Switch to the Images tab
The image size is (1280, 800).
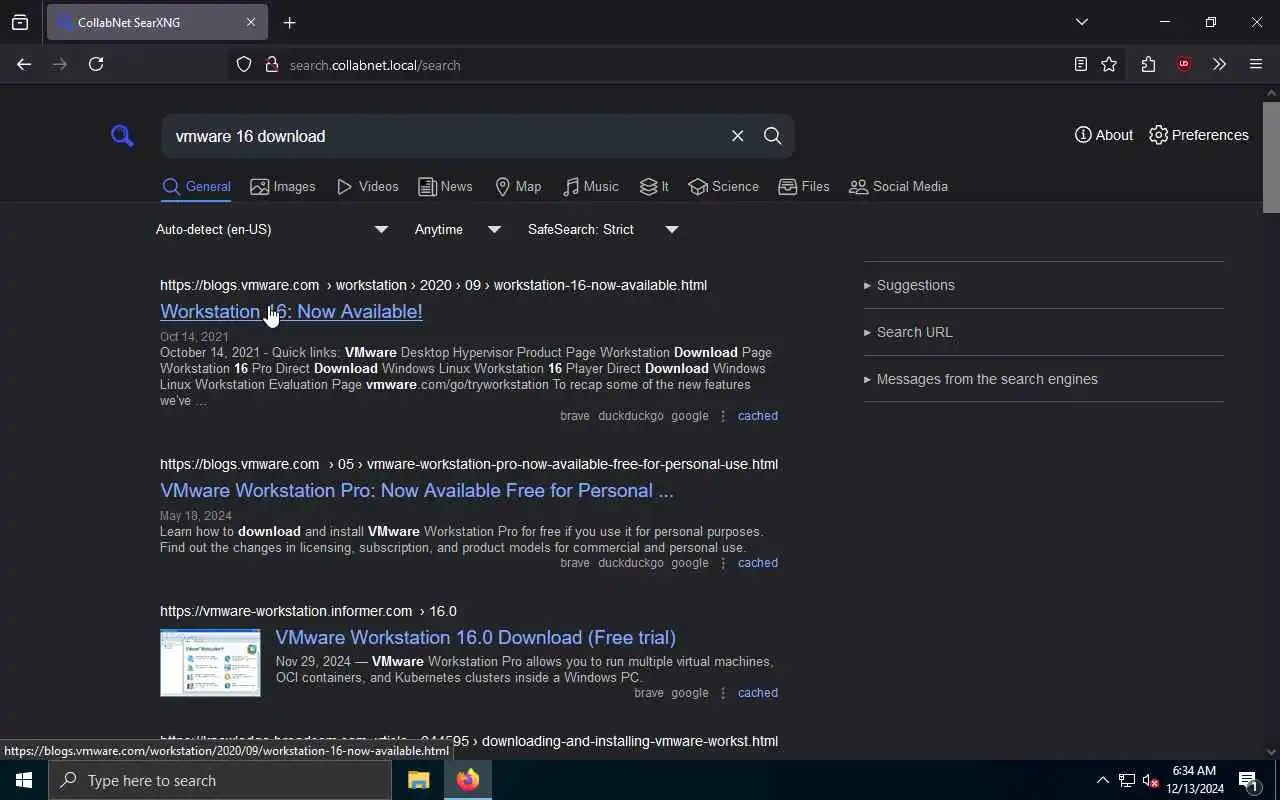(283, 187)
